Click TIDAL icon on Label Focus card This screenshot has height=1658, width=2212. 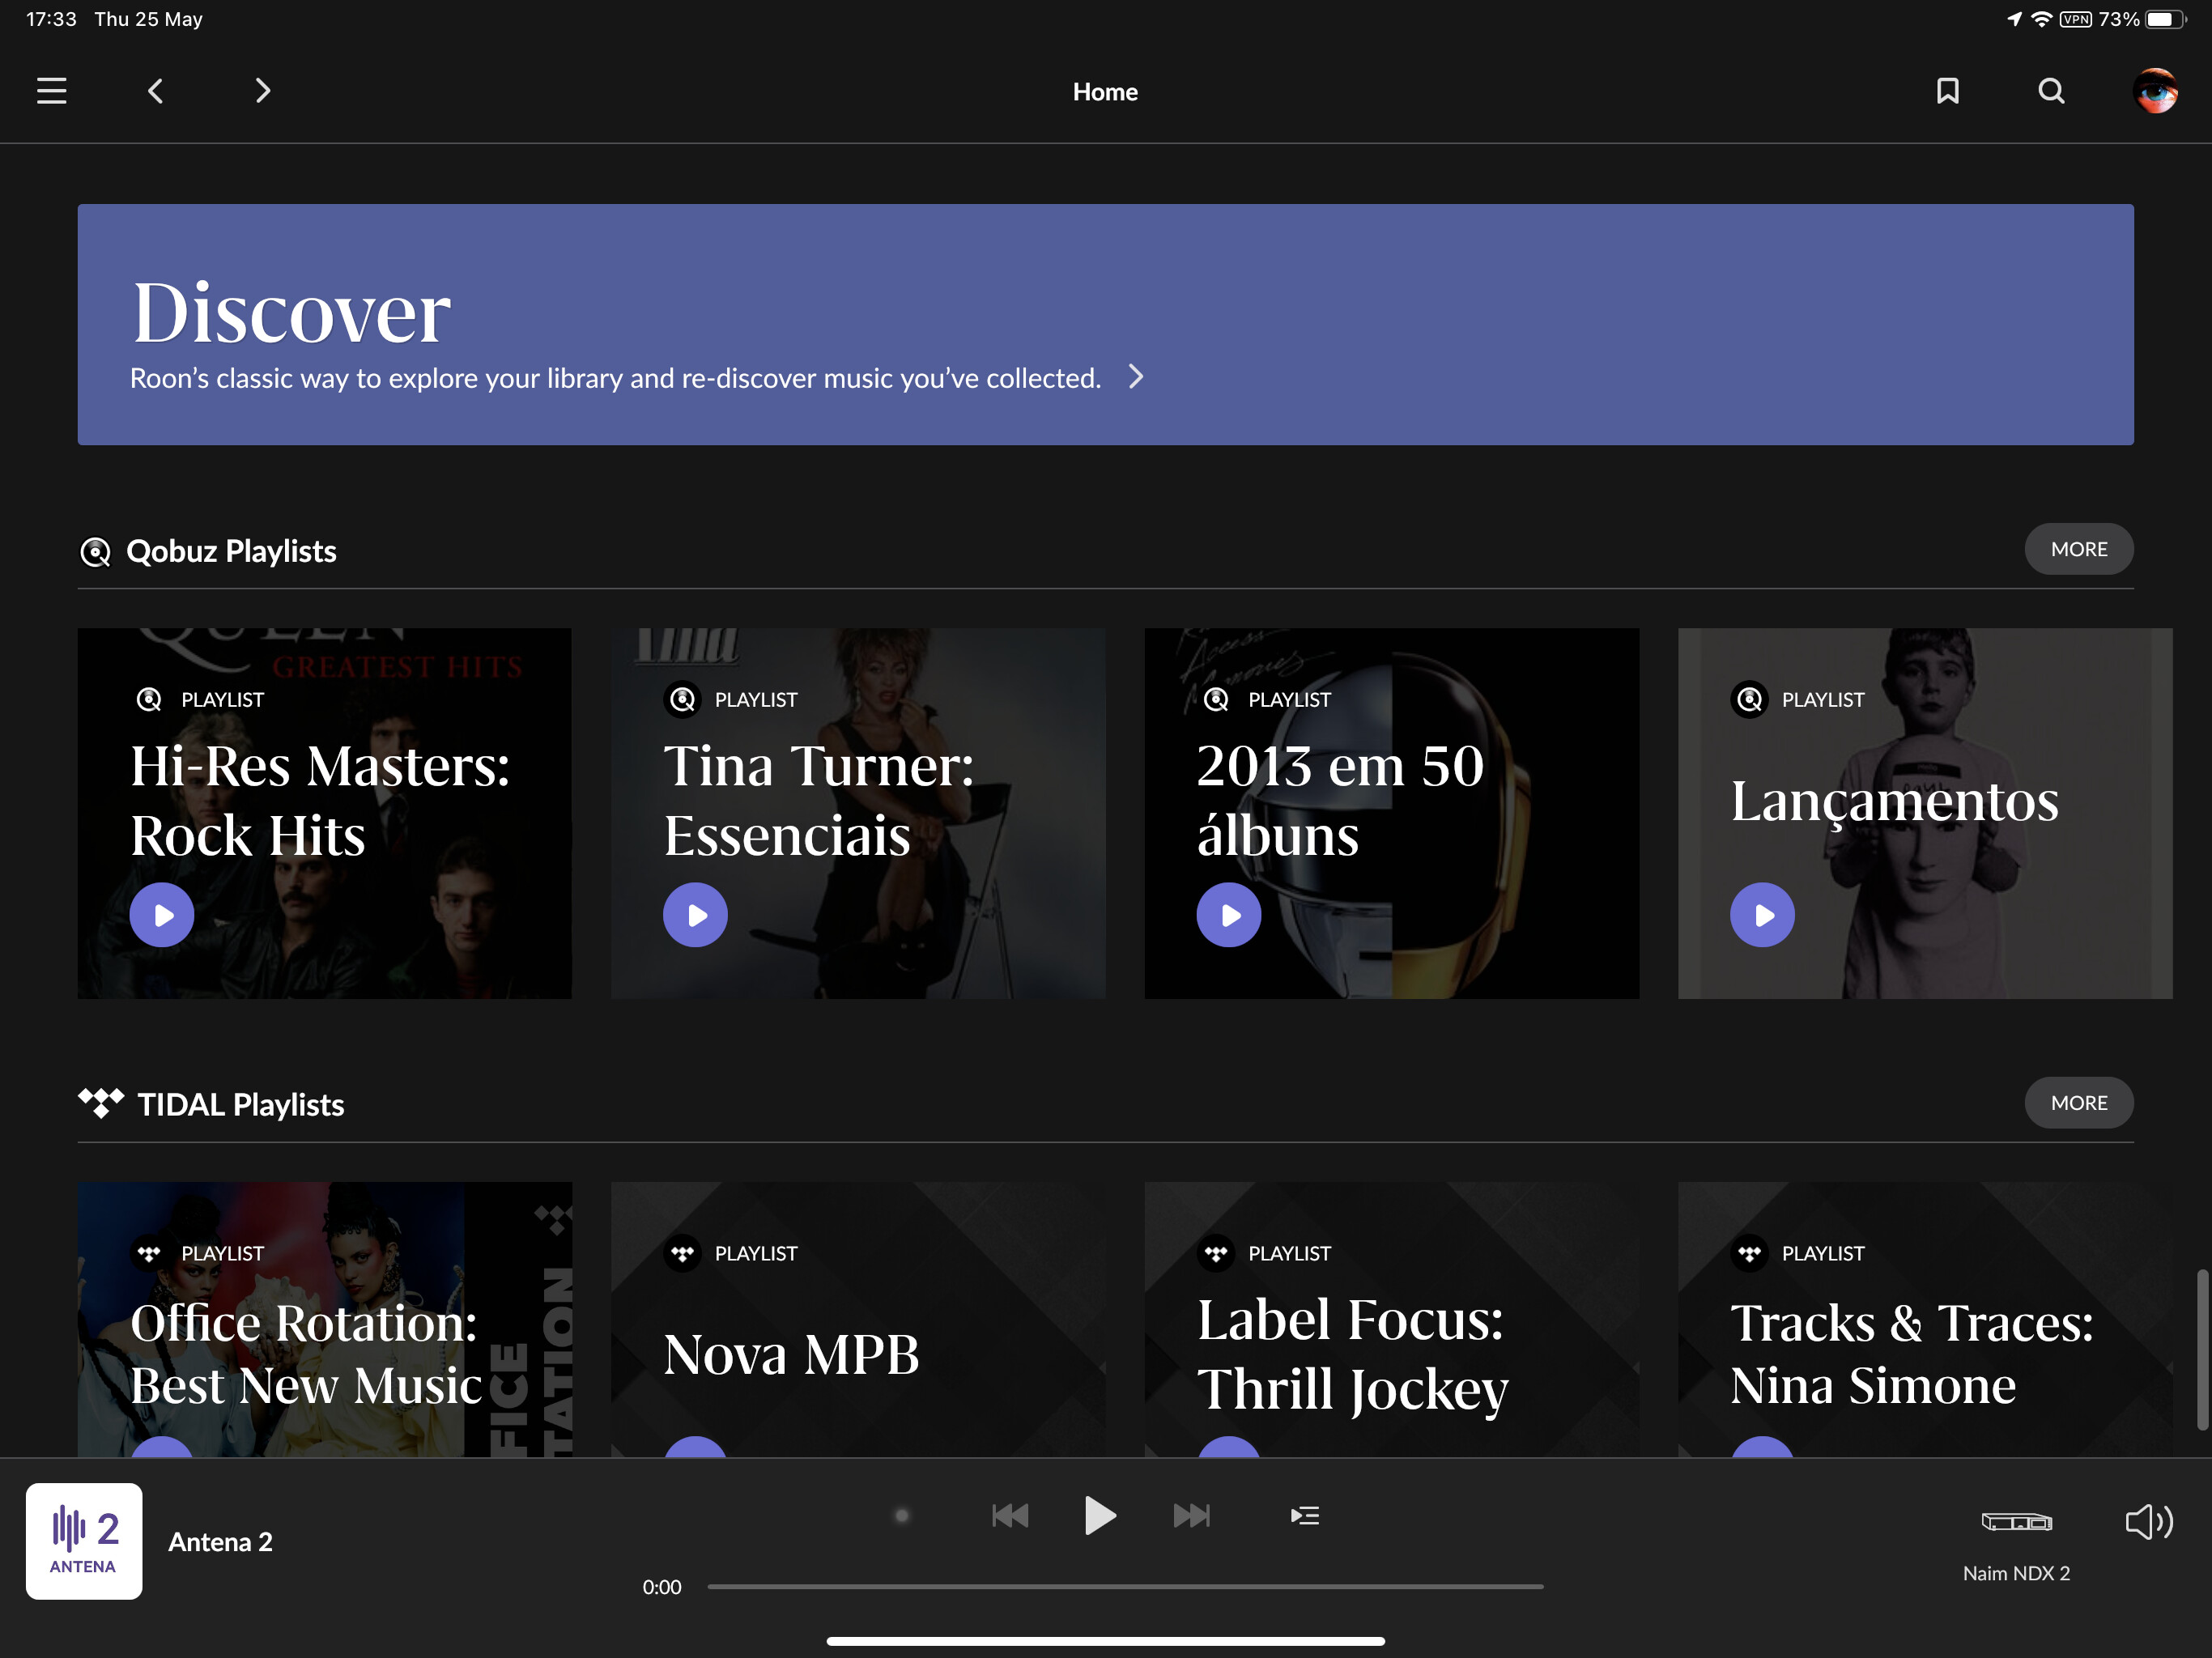pos(1216,1253)
